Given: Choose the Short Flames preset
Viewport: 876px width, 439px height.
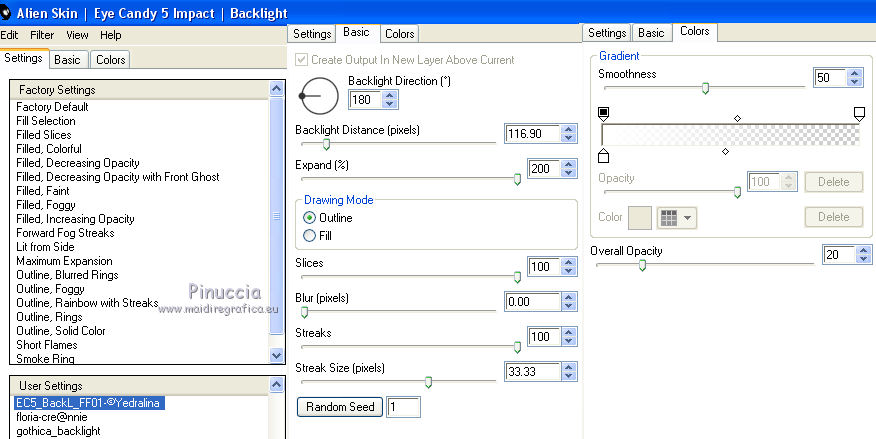Looking at the screenshot, I should coord(46,345).
